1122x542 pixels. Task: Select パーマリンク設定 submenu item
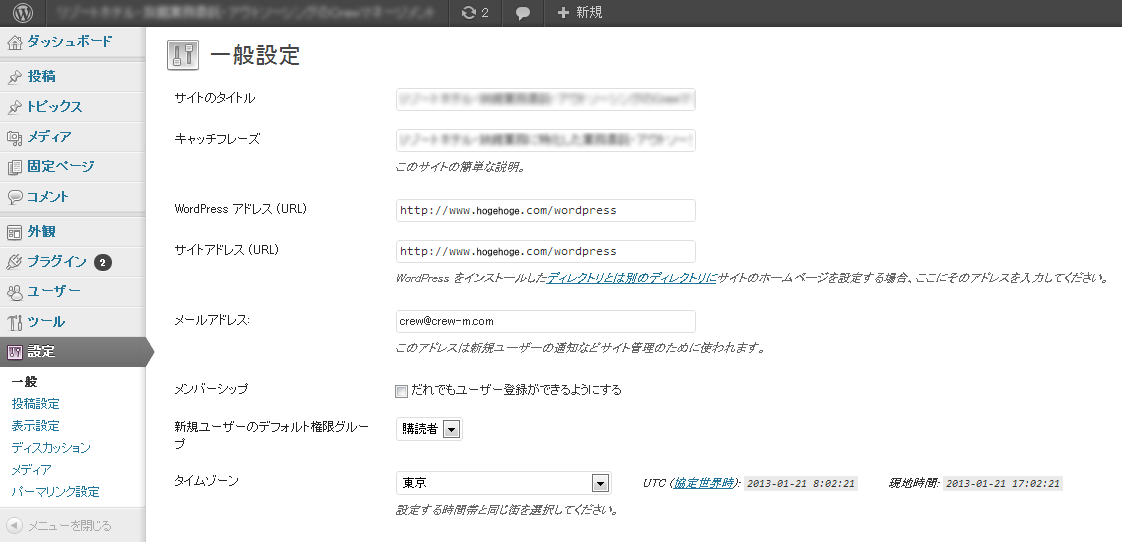coord(55,492)
